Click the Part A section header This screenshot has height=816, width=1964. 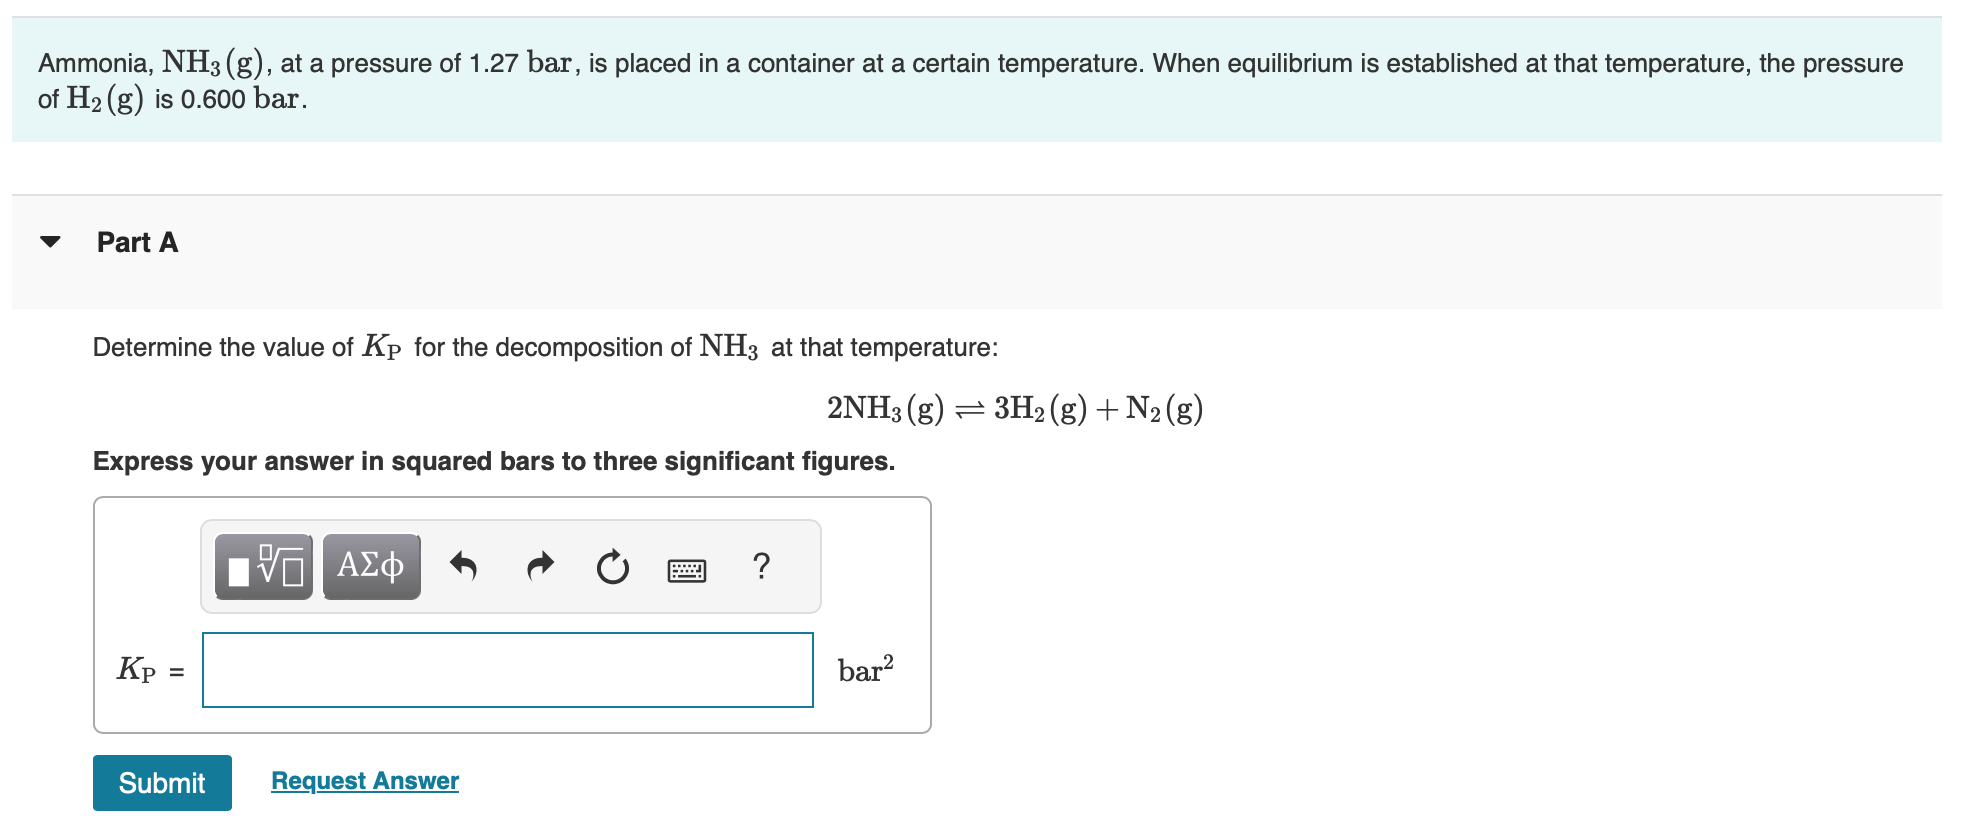(136, 241)
